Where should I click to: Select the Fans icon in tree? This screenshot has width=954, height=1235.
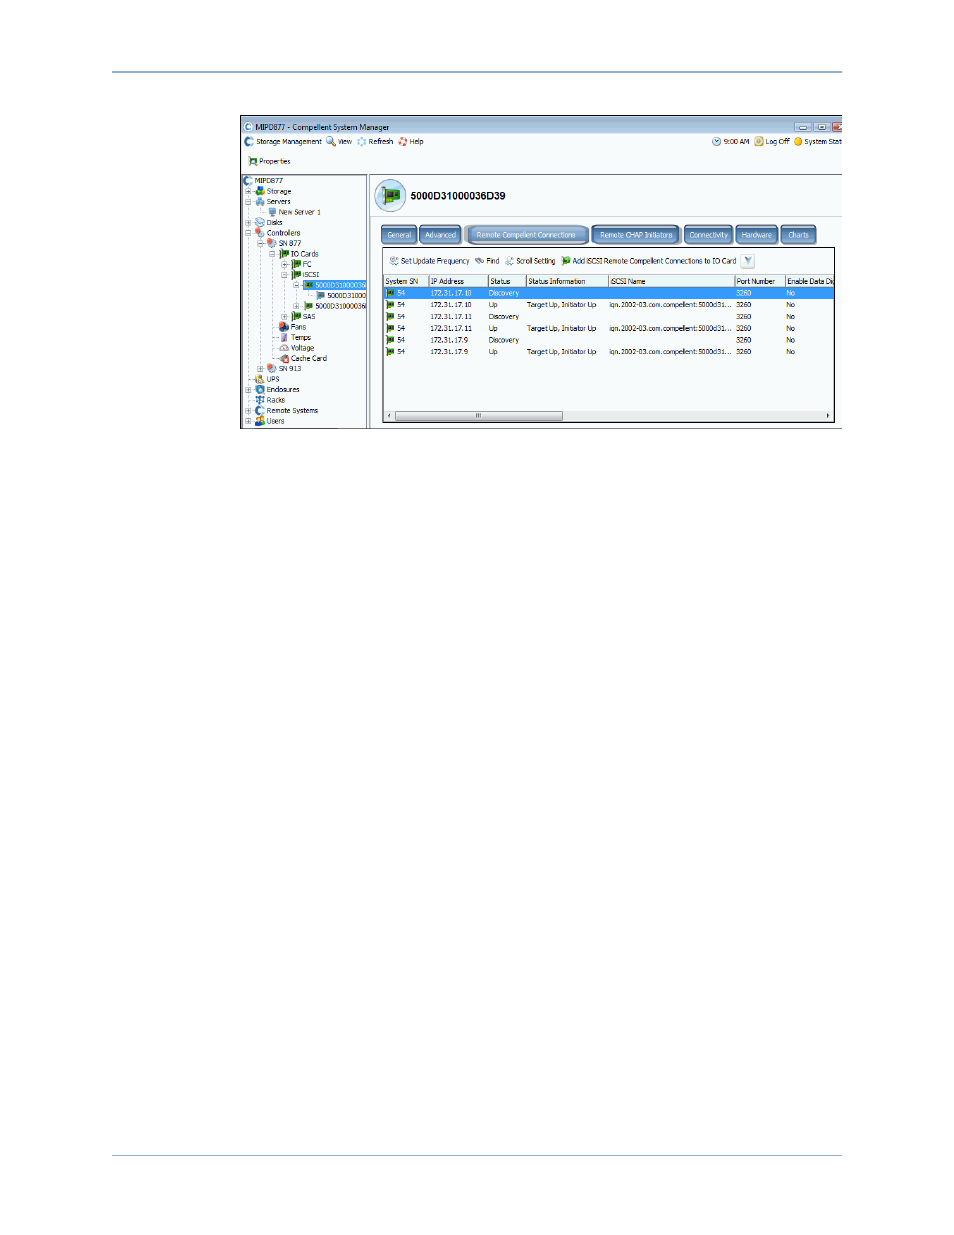pyautogui.click(x=284, y=327)
